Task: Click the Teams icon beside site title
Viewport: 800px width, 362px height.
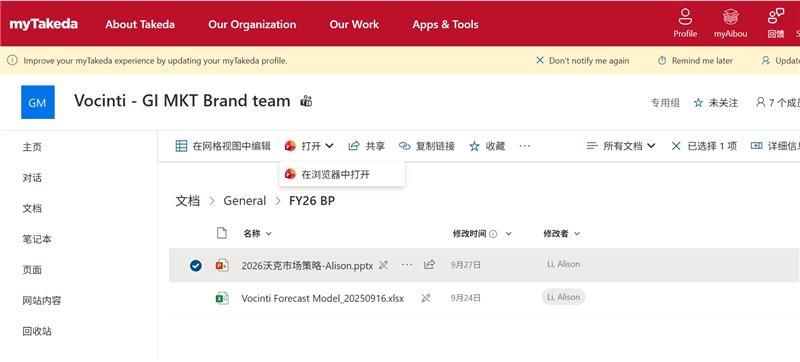Action: [x=306, y=101]
